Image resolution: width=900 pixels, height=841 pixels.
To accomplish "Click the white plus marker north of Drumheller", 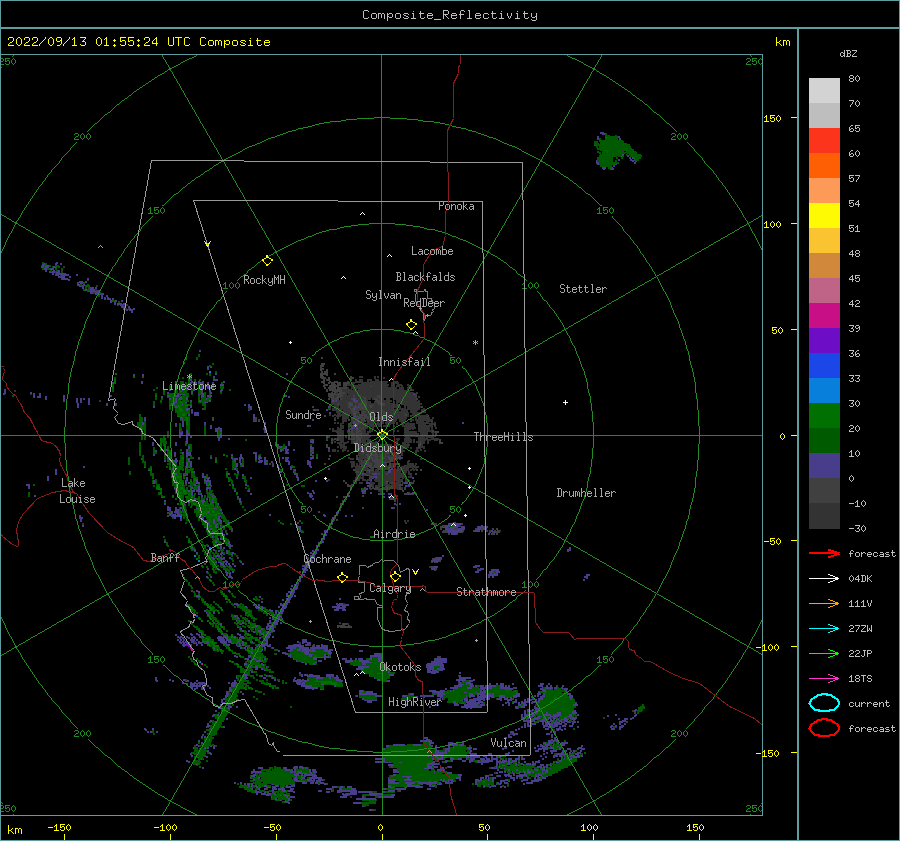I will [x=565, y=402].
